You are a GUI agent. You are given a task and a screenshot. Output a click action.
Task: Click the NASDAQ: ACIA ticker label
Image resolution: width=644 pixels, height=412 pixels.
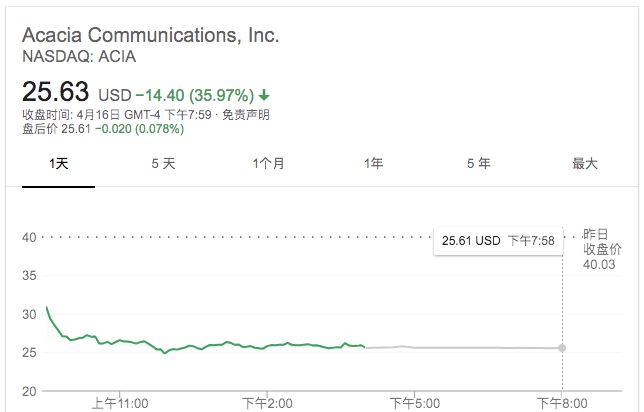(79, 57)
